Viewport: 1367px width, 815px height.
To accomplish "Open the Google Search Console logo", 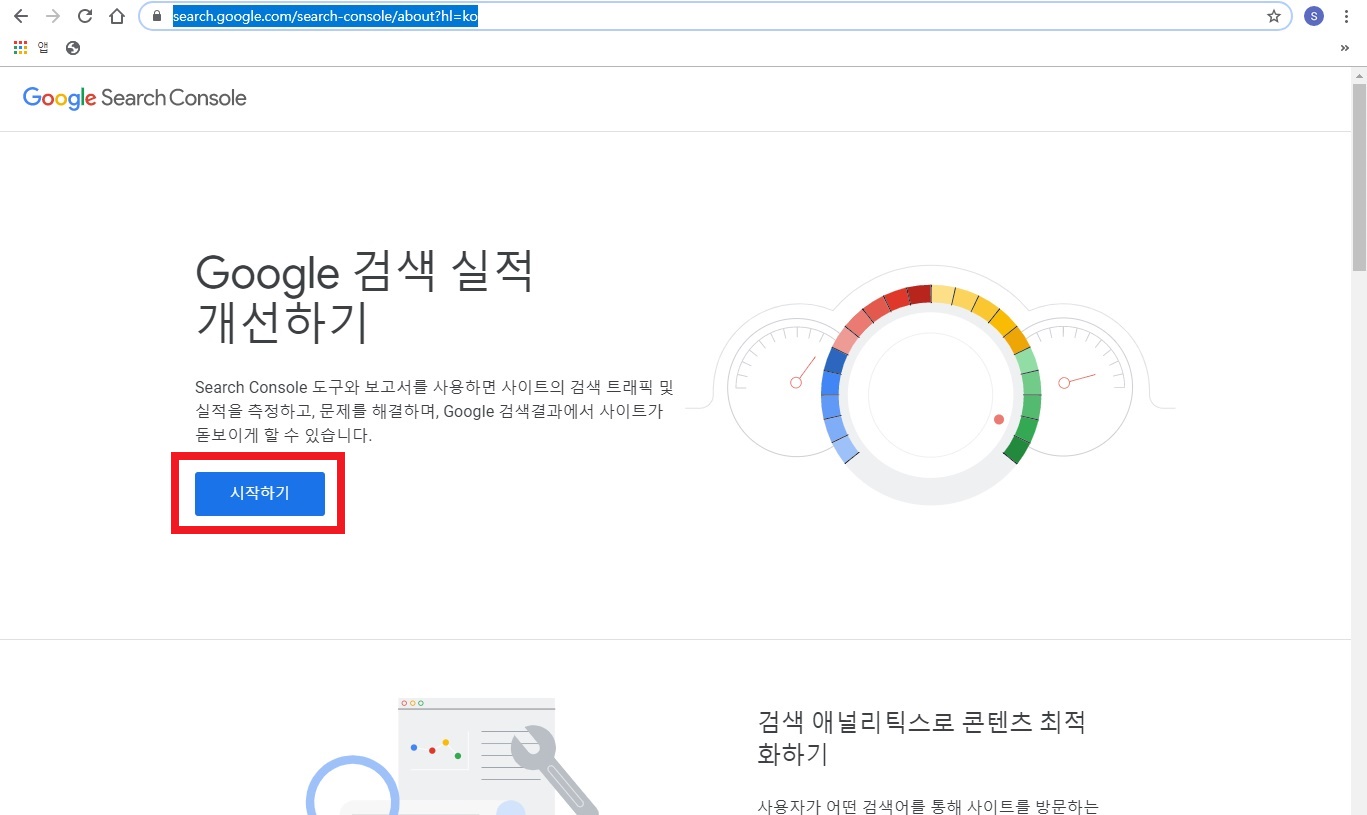I will click(134, 98).
